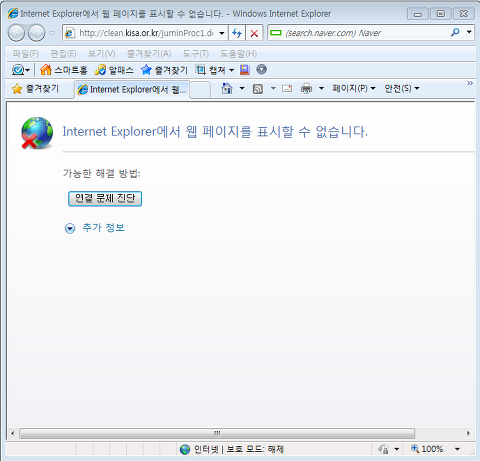Image resolution: width=480 pixels, height=461 pixels.
Task: Click the horizontal scrollbar right arrow
Action: pos(468,433)
